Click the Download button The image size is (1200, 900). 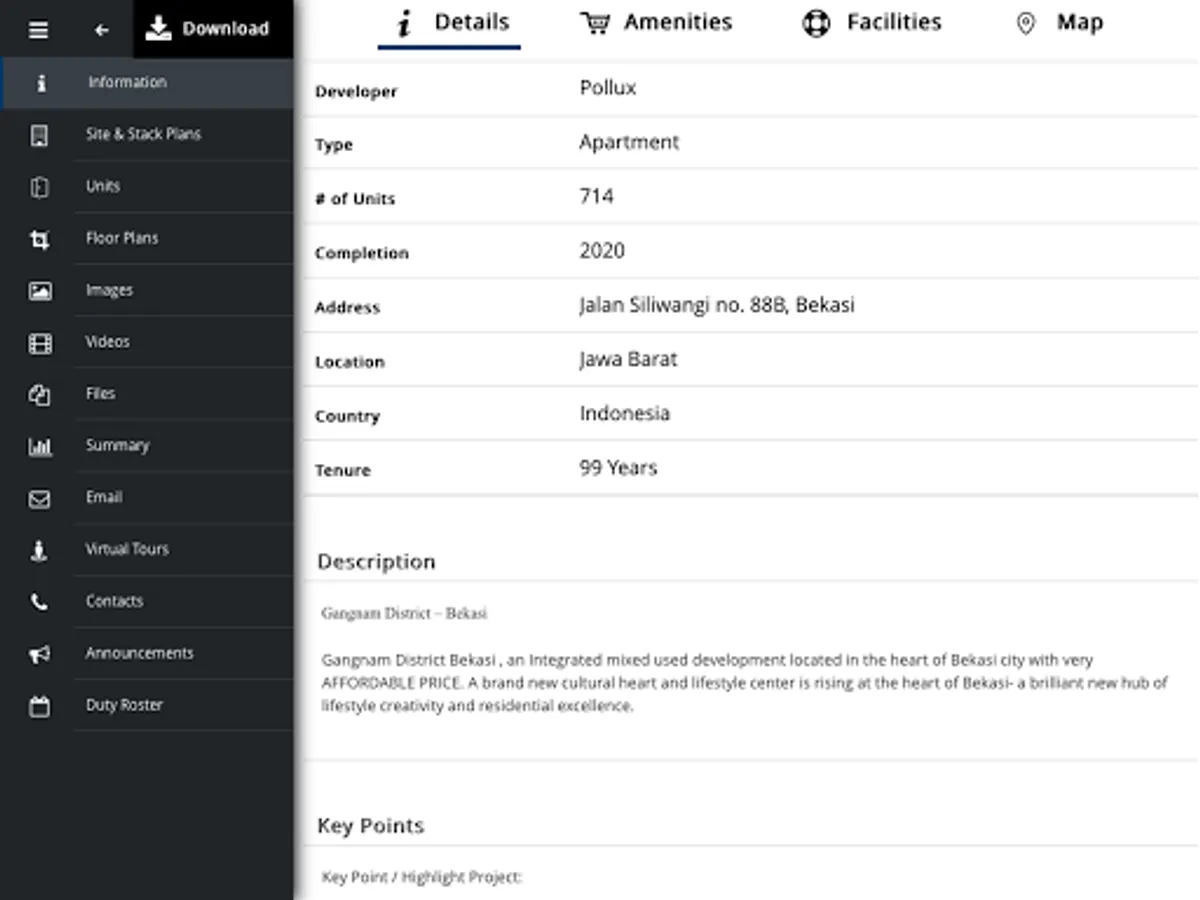(x=208, y=29)
